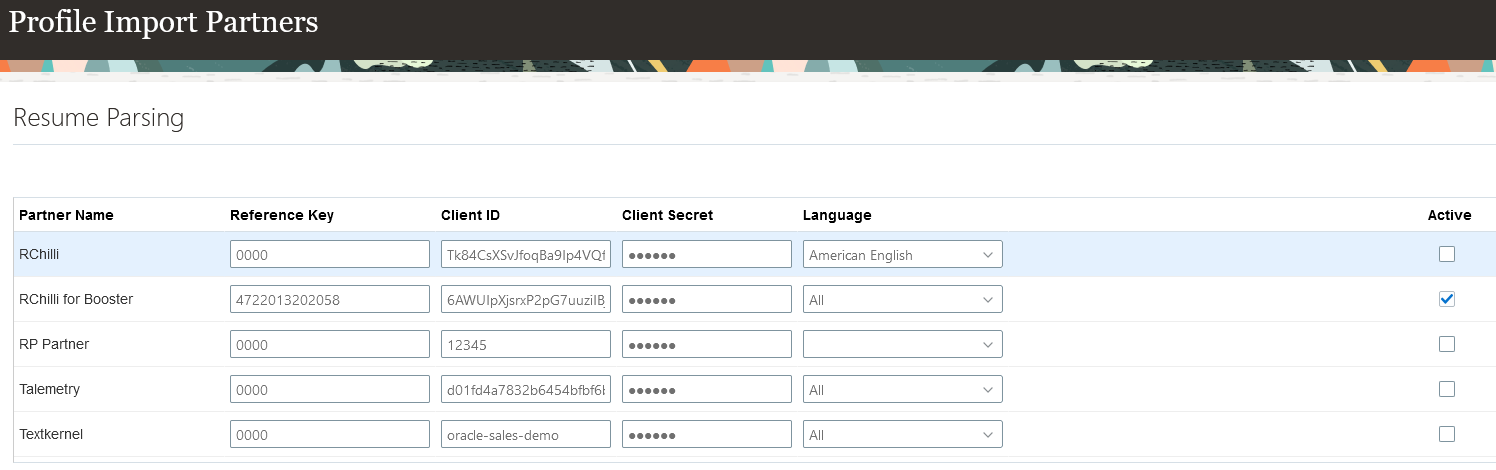
Task: Select Talemetry Client ID input
Action: tap(526, 389)
